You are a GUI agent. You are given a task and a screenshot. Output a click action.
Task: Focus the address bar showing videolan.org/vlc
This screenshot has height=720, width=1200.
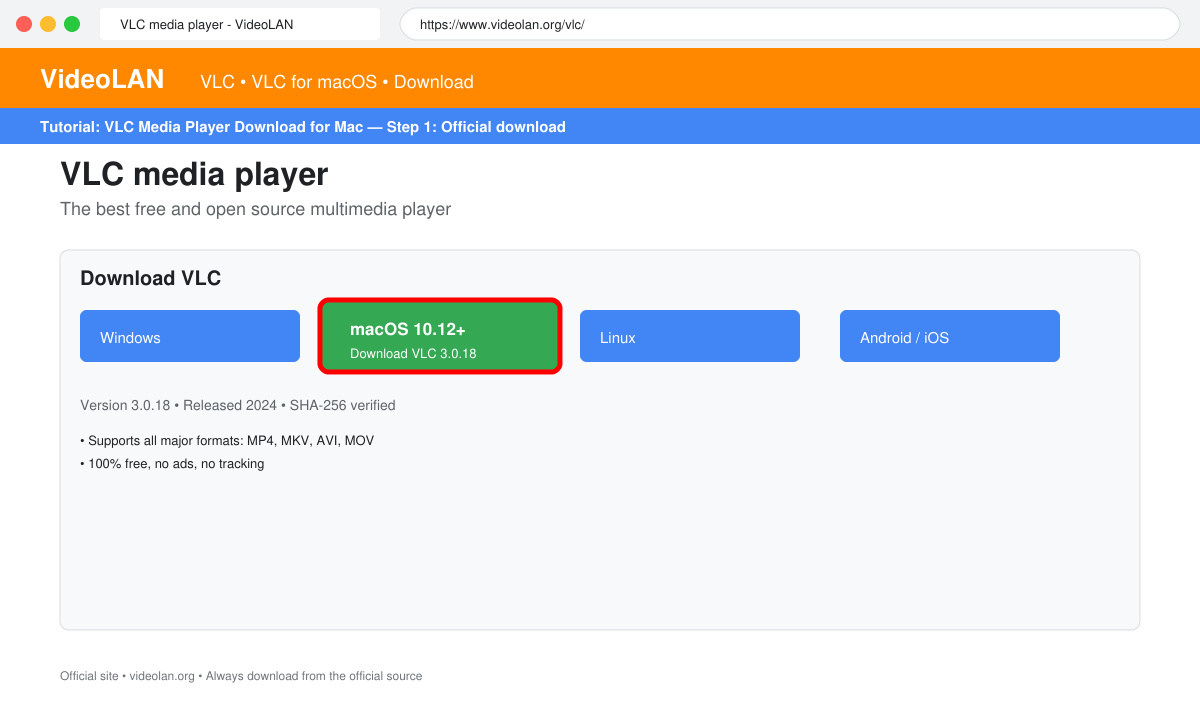tap(790, 24)
